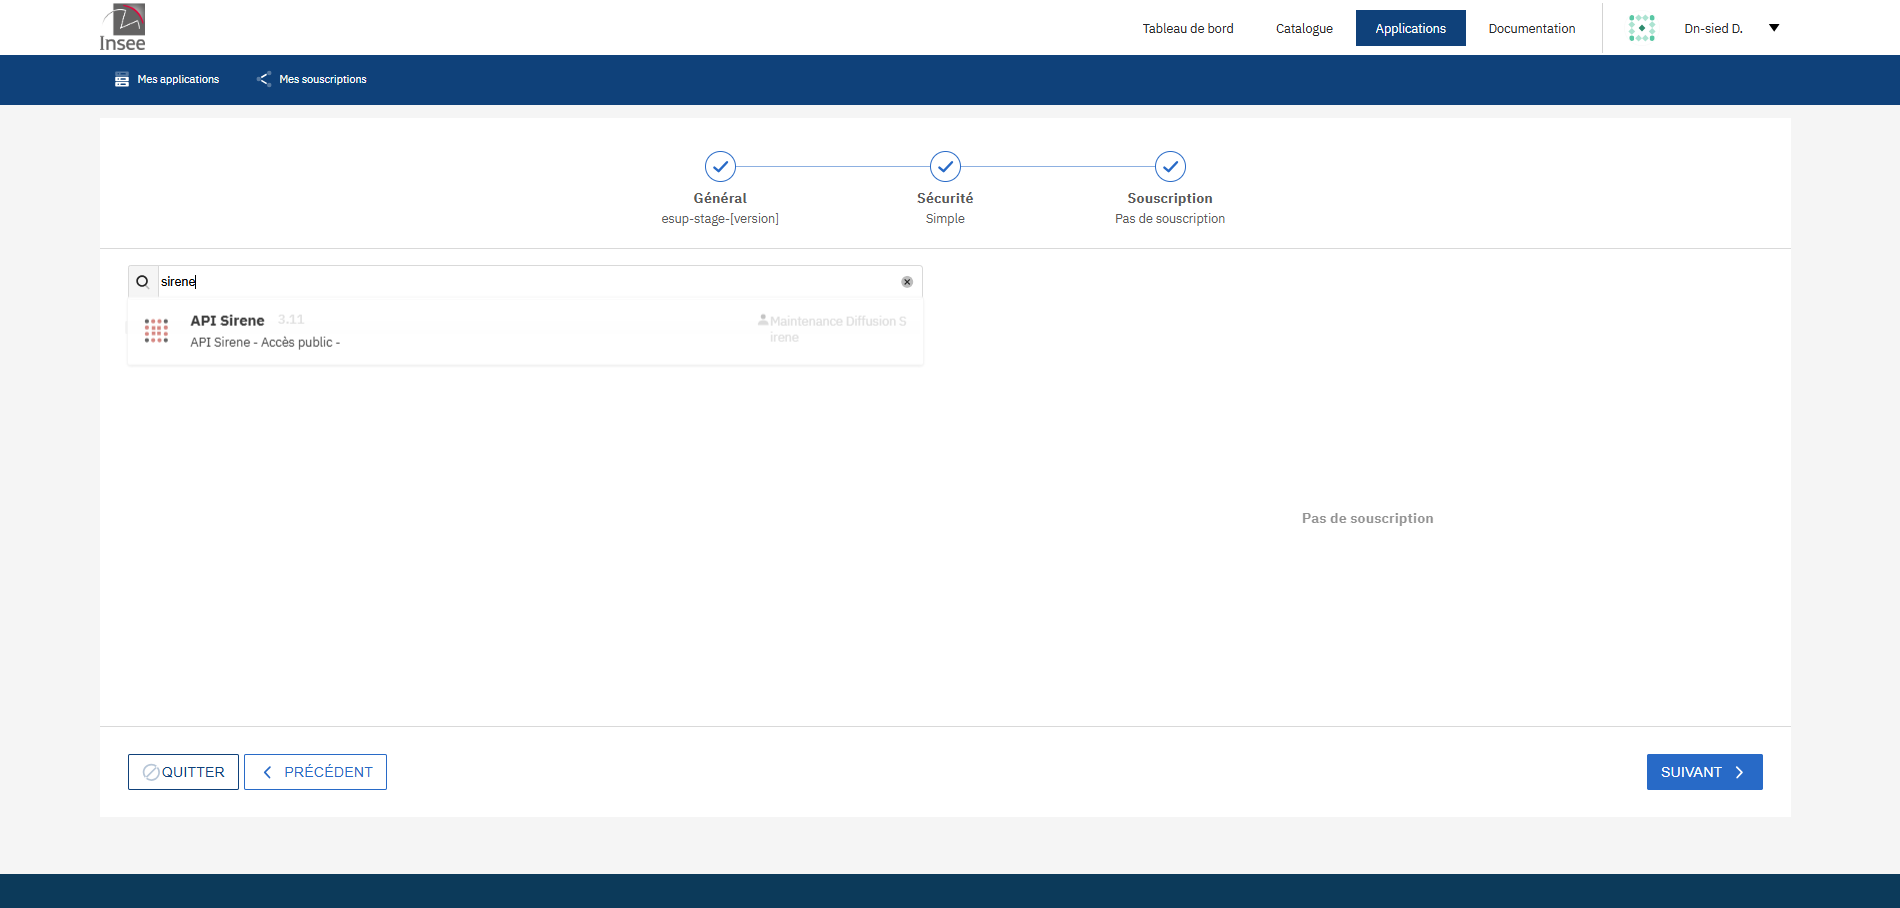Clear the search field with the X icon
Image resolution: width=1900 pixels, height=908 pixels.
tap(907, 282)
